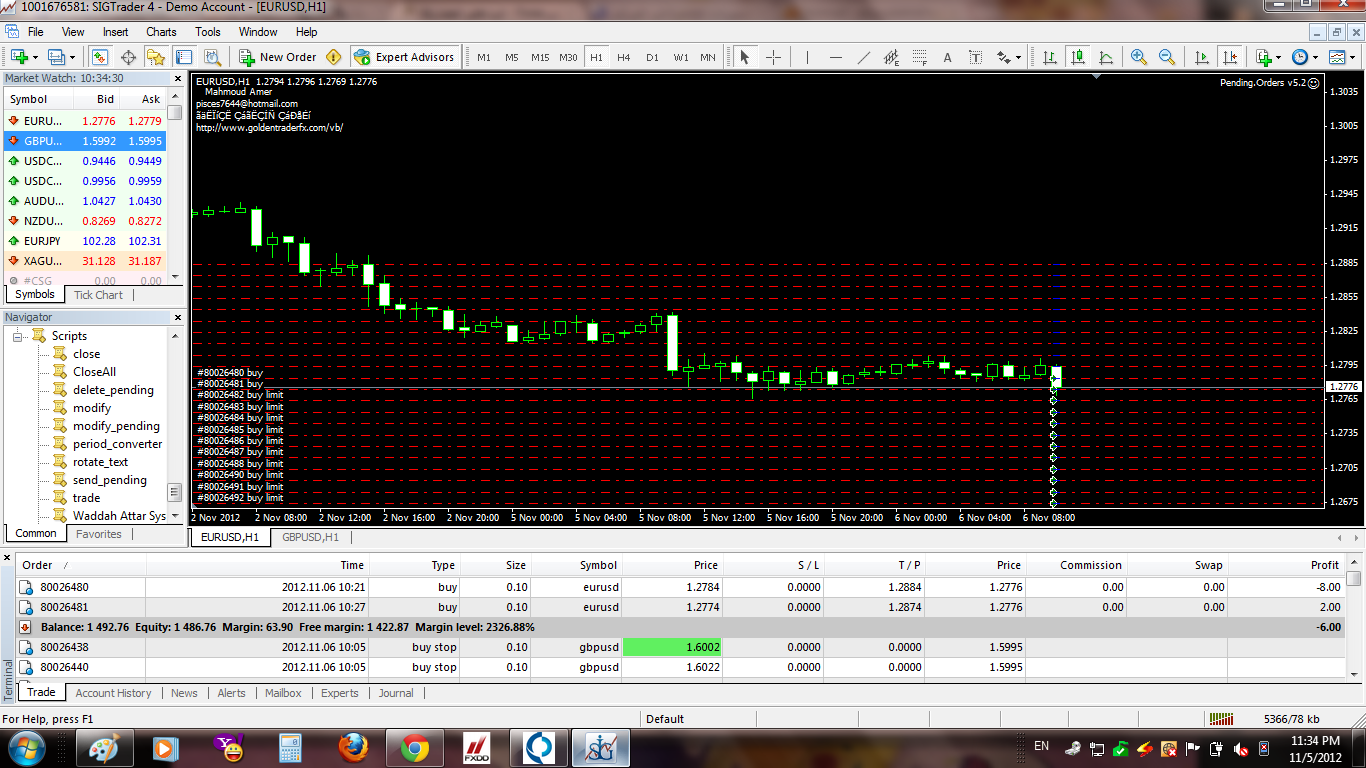Open Firefox from the Windows taskbar
This screenshot has width=1366, height=768.
coord(351,747)
